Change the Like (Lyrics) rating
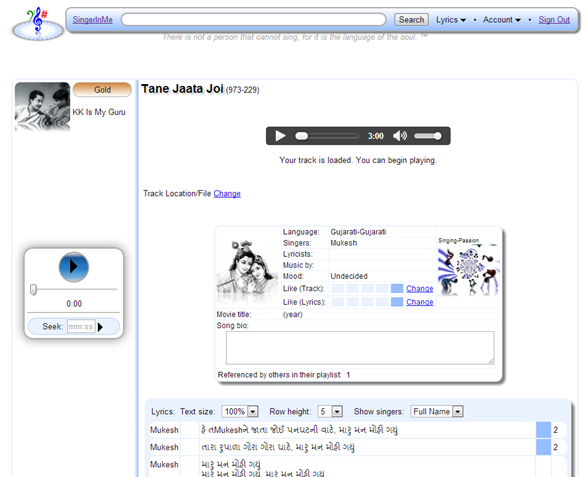Image resolution: width=588 pixels, height=477 pixels. [x=420, y=302]
